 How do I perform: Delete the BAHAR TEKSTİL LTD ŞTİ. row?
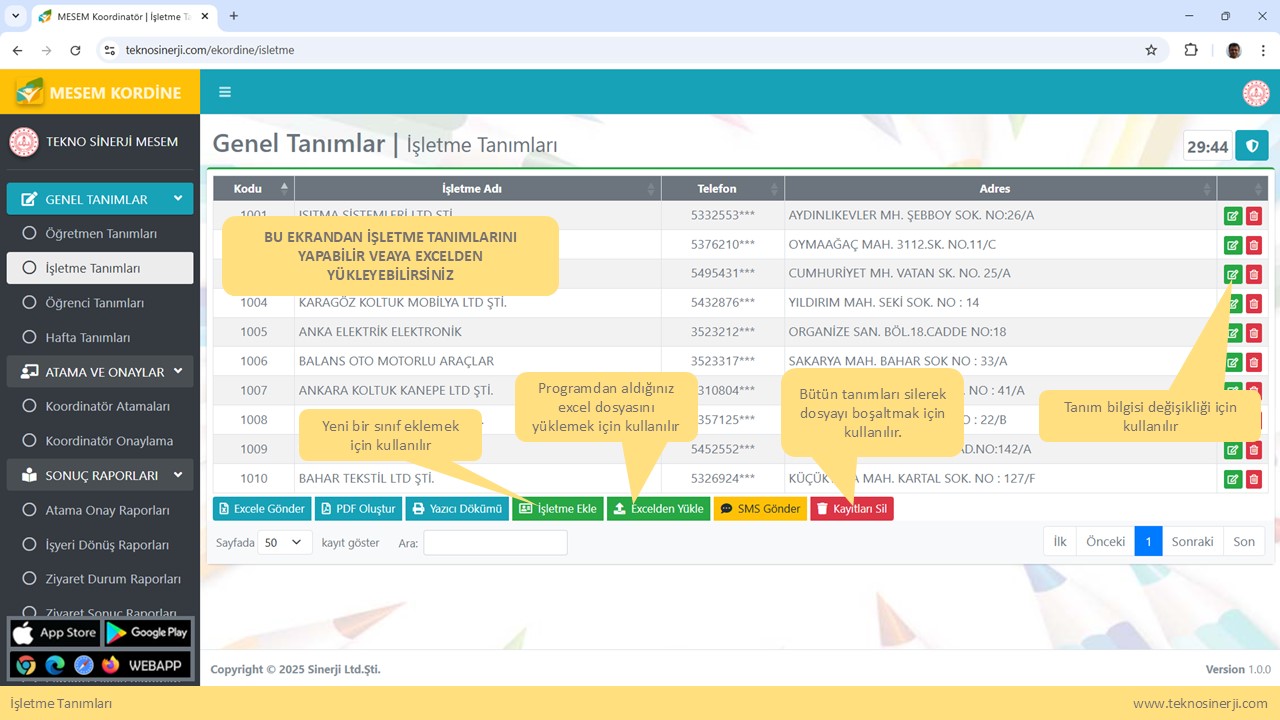coord(1254,479)
